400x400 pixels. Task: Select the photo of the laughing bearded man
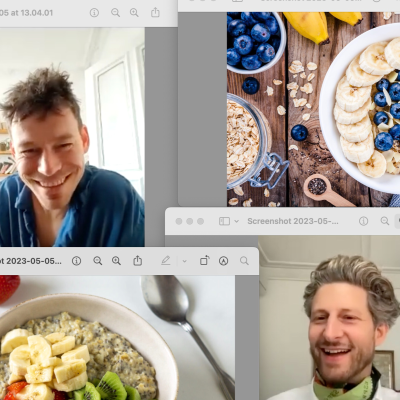click(329, 318)
